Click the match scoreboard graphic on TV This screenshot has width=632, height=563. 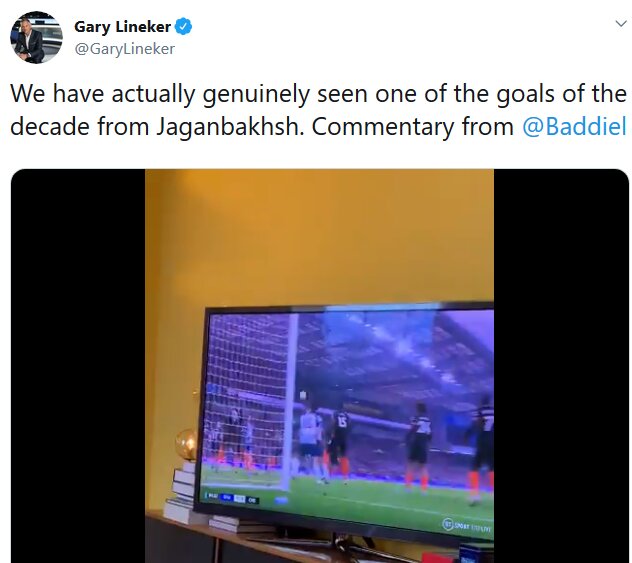(231, 498)
